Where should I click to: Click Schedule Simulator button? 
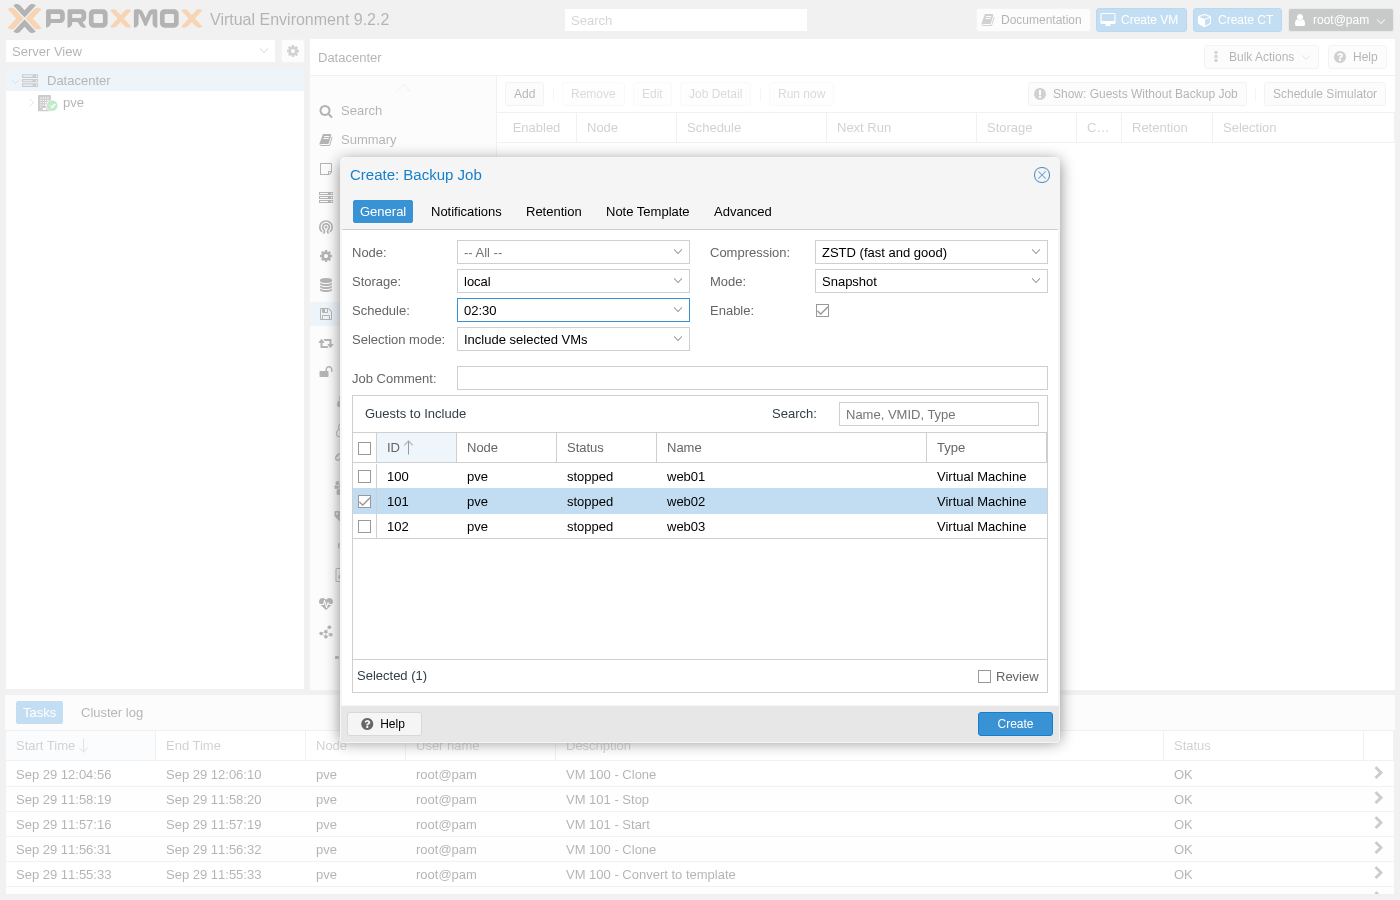click(1325, 94)
